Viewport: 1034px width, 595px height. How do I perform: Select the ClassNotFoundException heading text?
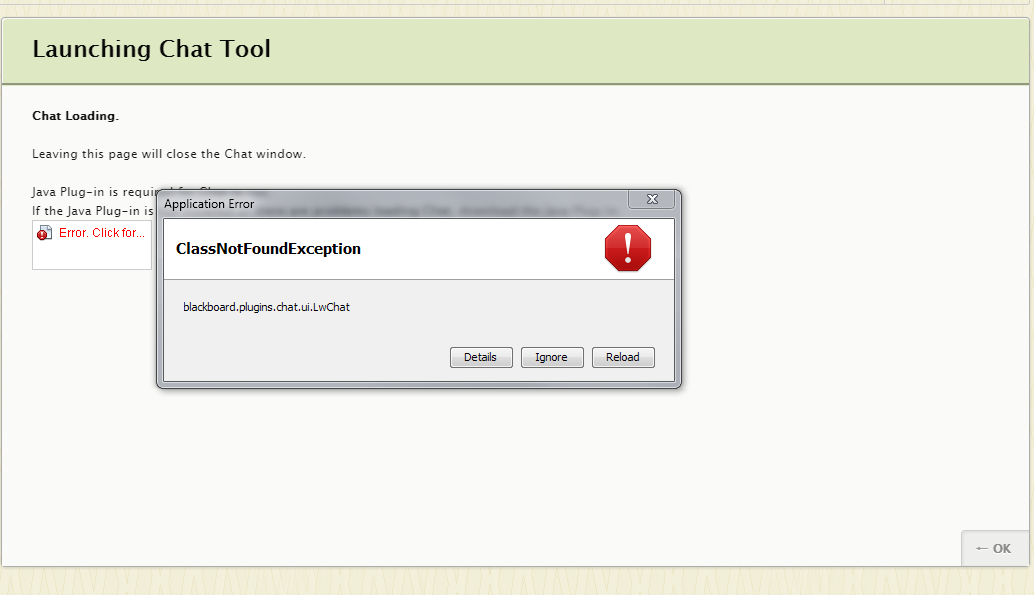[268, 249]
